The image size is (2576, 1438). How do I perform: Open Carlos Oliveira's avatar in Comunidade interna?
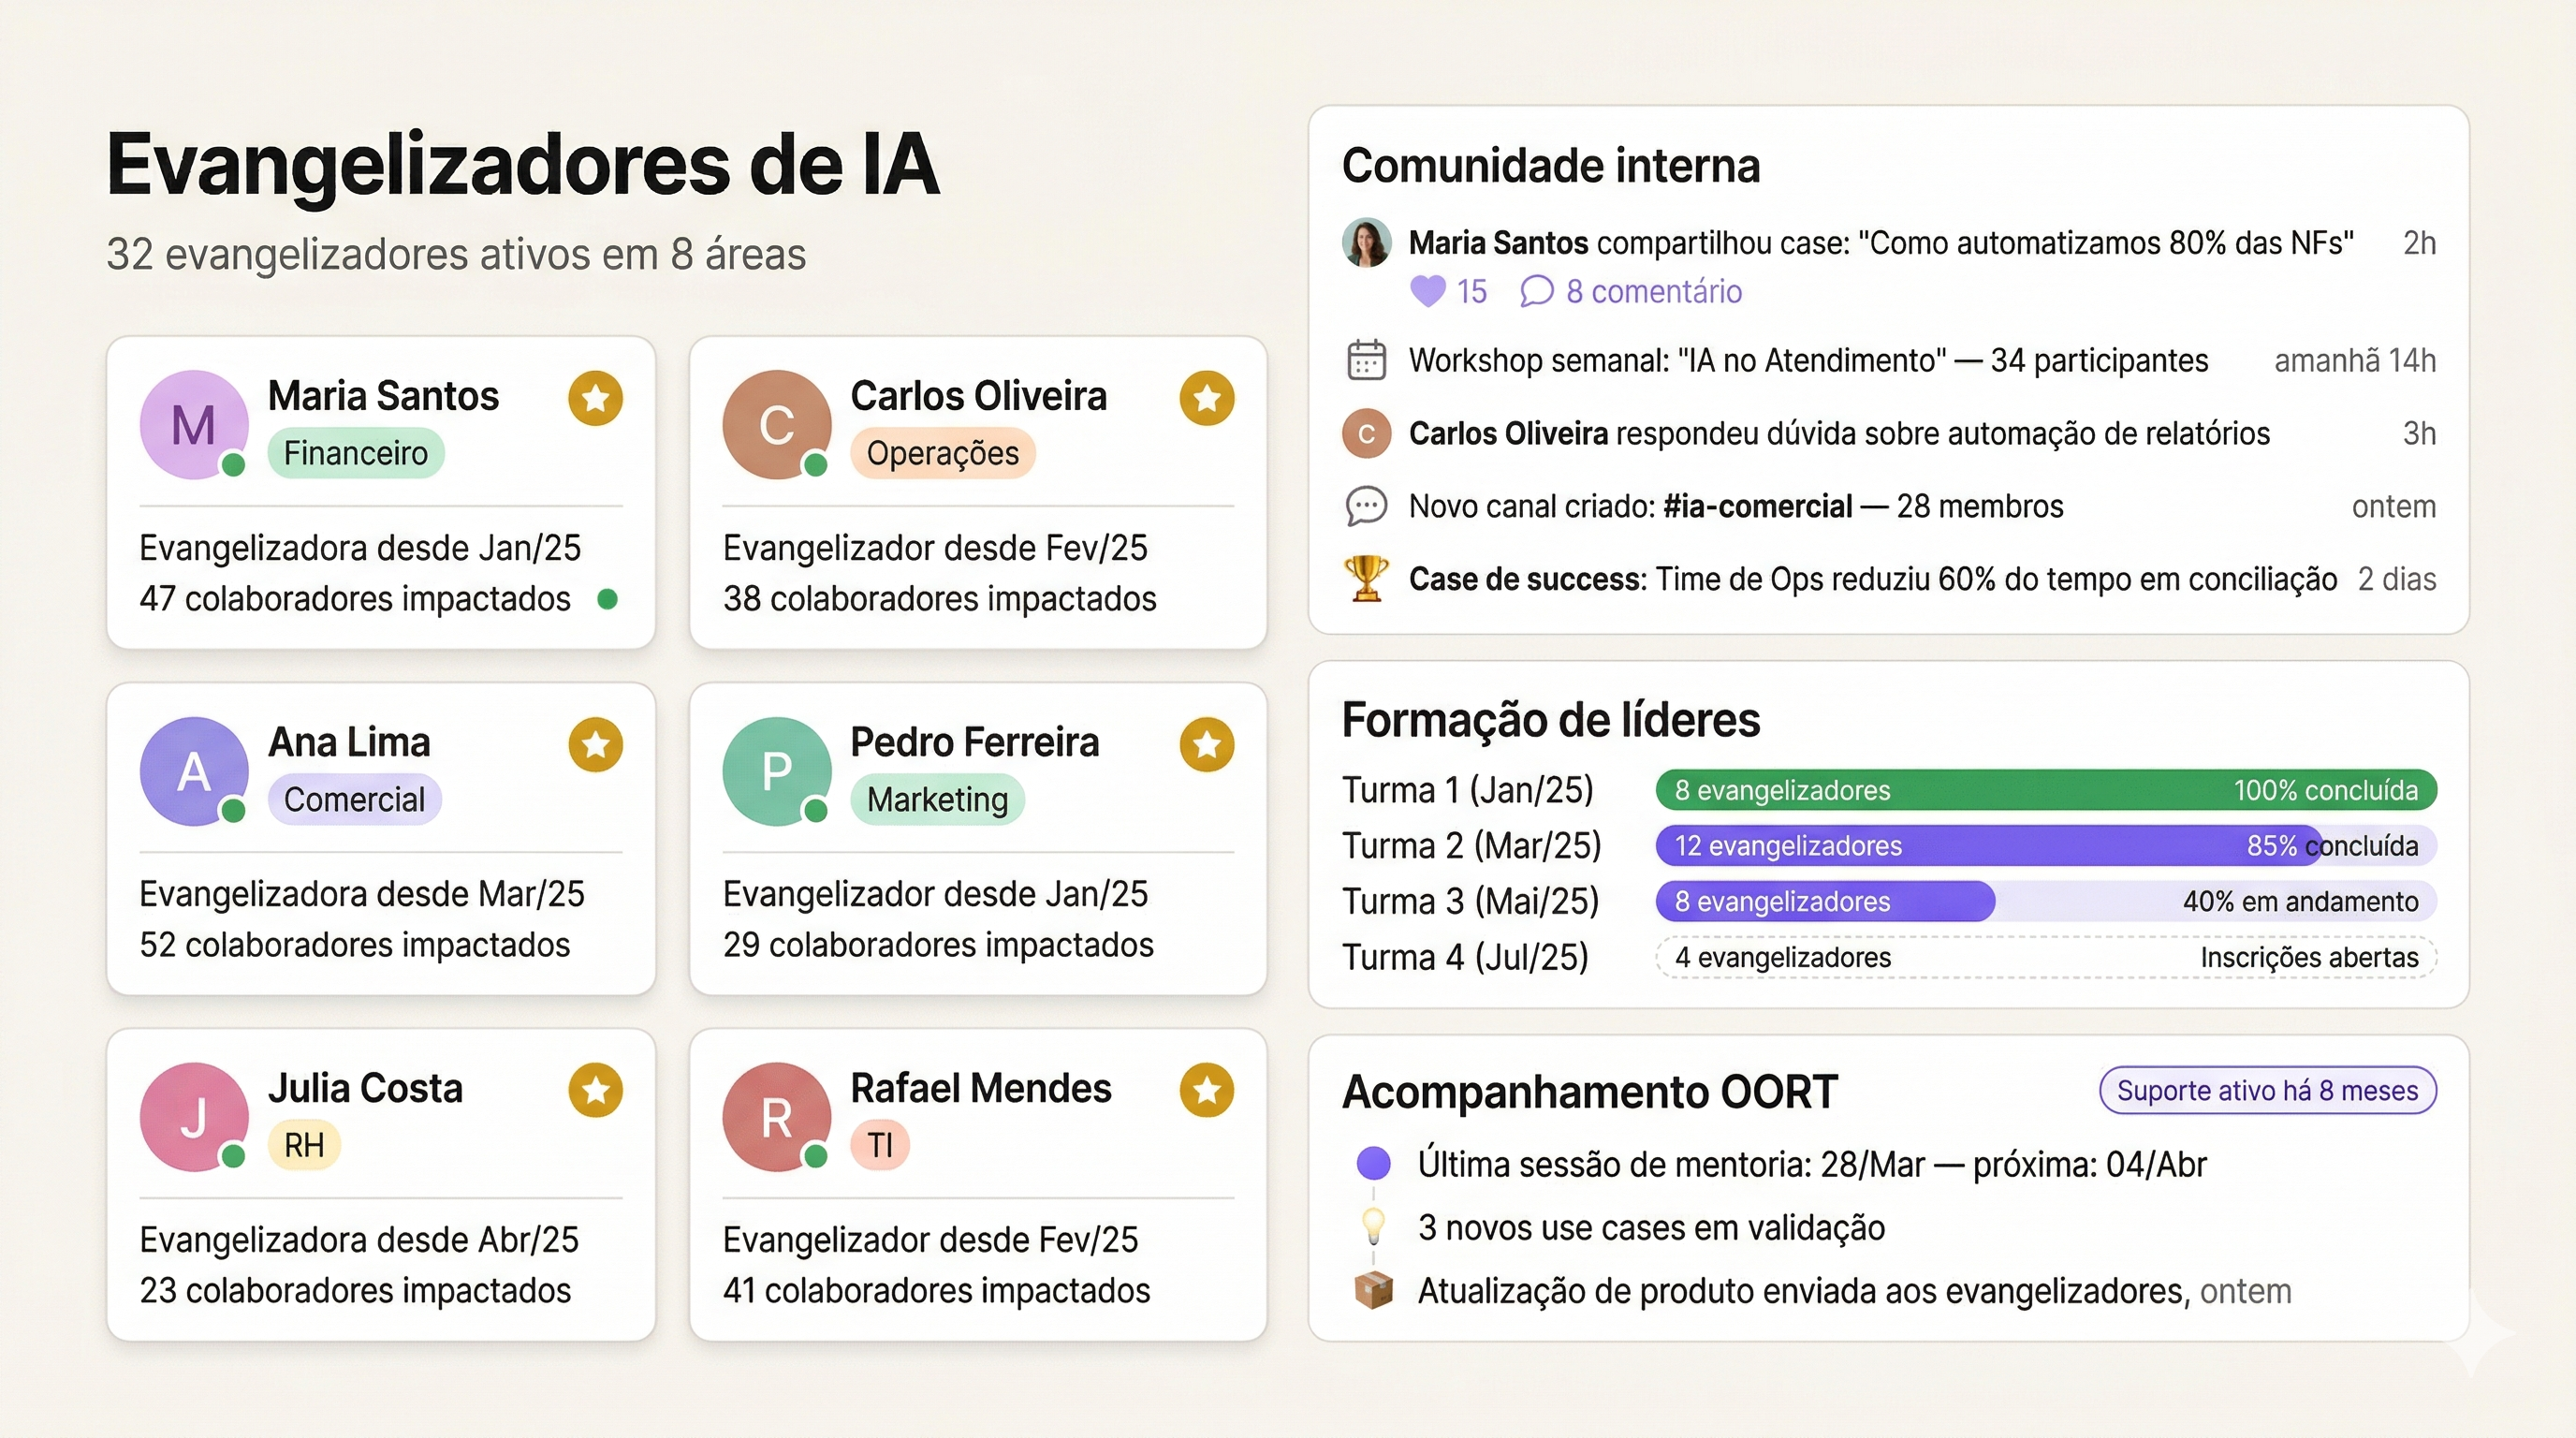1366,433
